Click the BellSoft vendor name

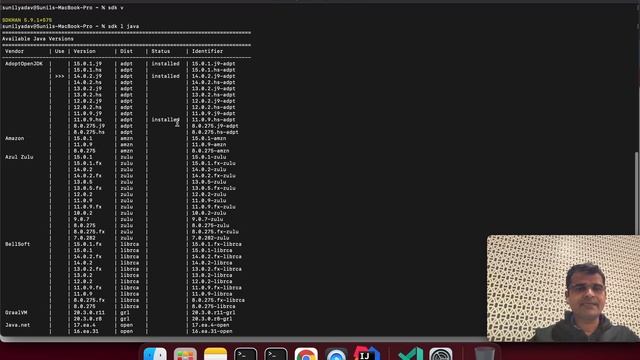18,244
